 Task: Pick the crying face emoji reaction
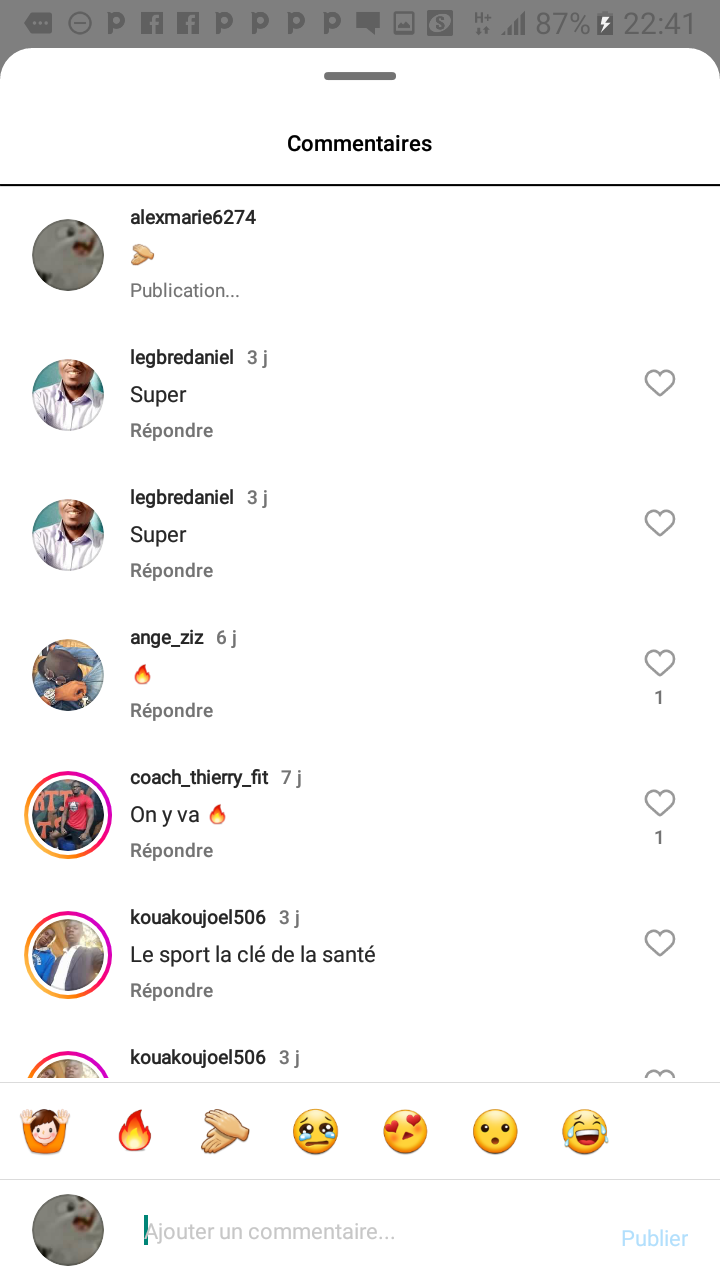316,1132
